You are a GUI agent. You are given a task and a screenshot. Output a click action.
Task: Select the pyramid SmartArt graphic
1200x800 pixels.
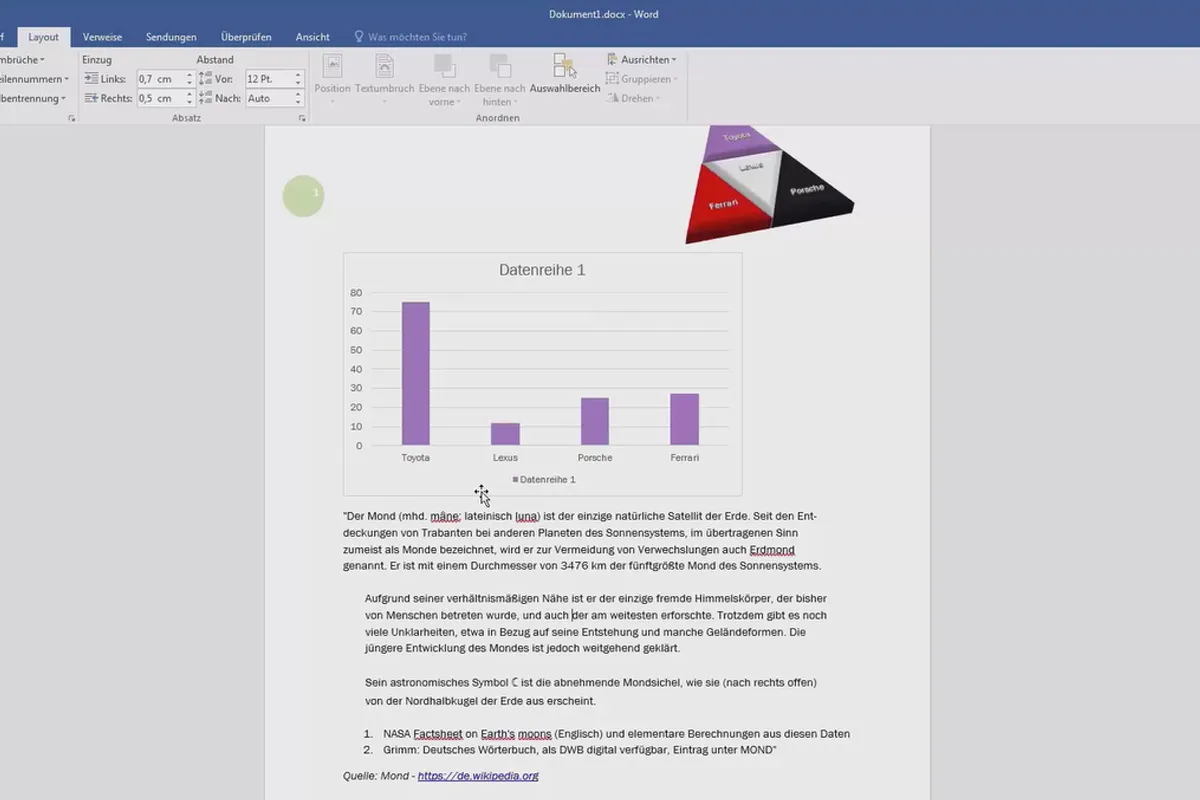[768, 185]
